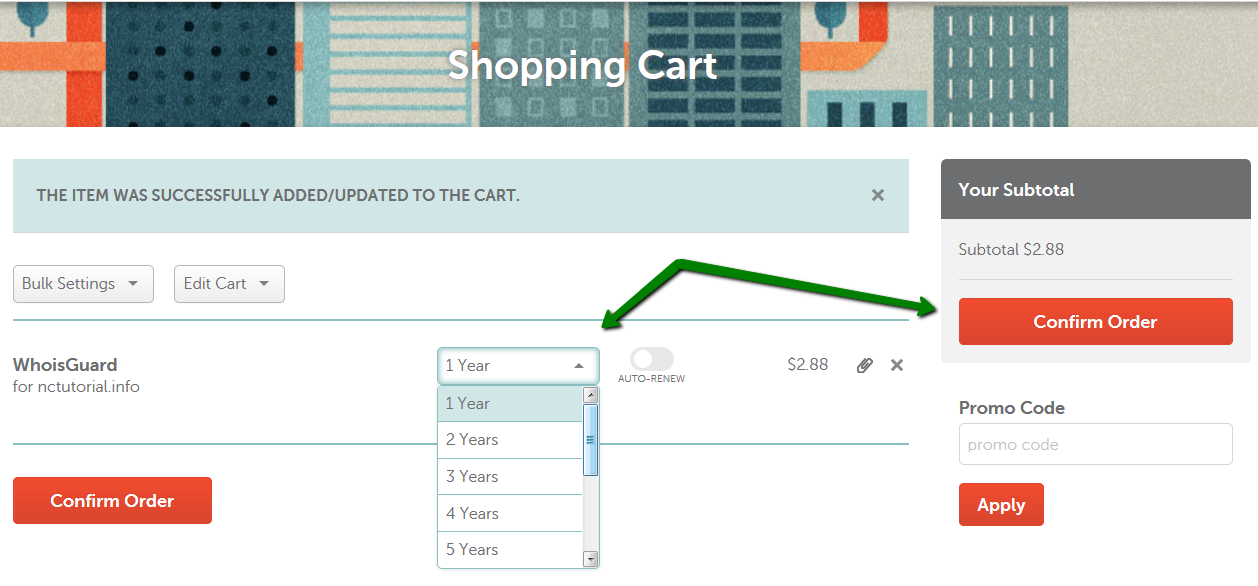
Task: Toggle the Auto-Renew switch
Action: point(652,359)
